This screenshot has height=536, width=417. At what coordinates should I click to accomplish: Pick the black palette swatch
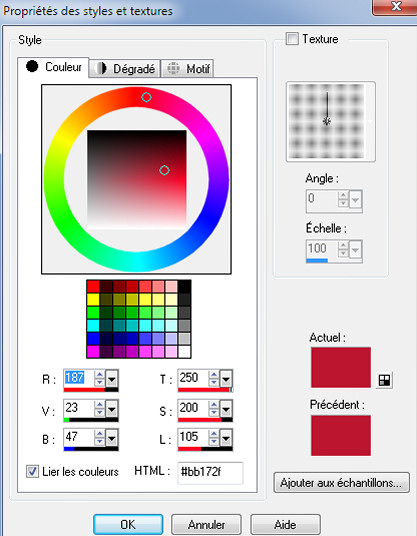[x=185, y=286]
